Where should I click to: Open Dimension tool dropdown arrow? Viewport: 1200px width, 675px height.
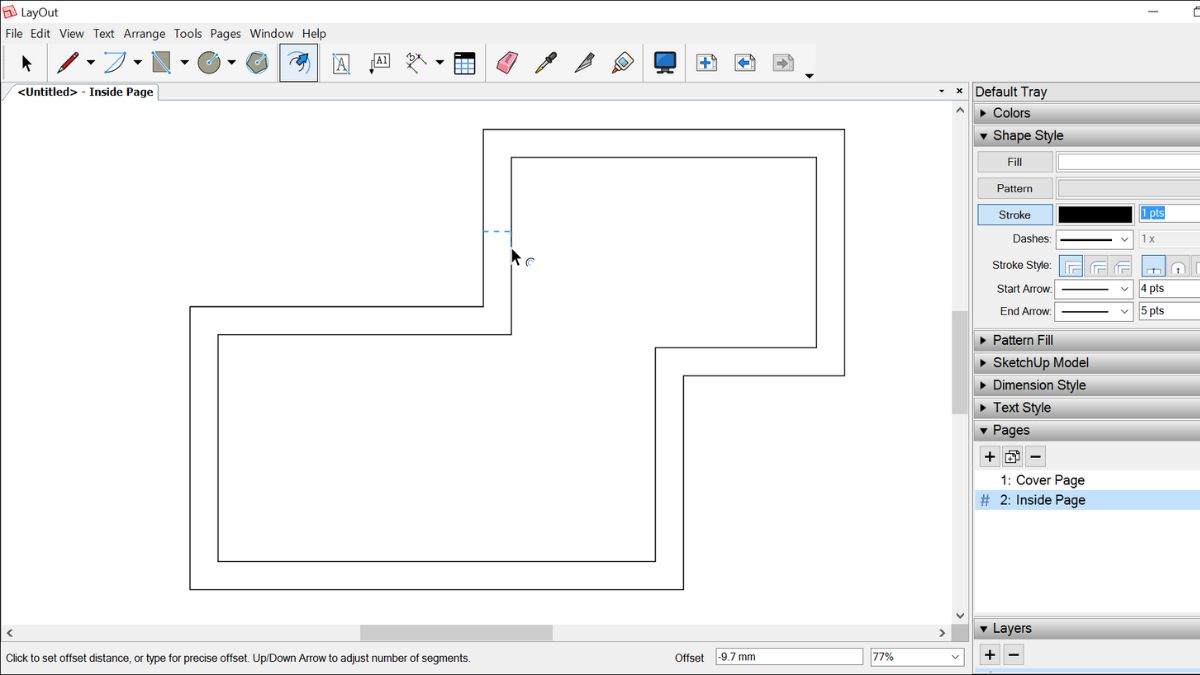(439, 63)
